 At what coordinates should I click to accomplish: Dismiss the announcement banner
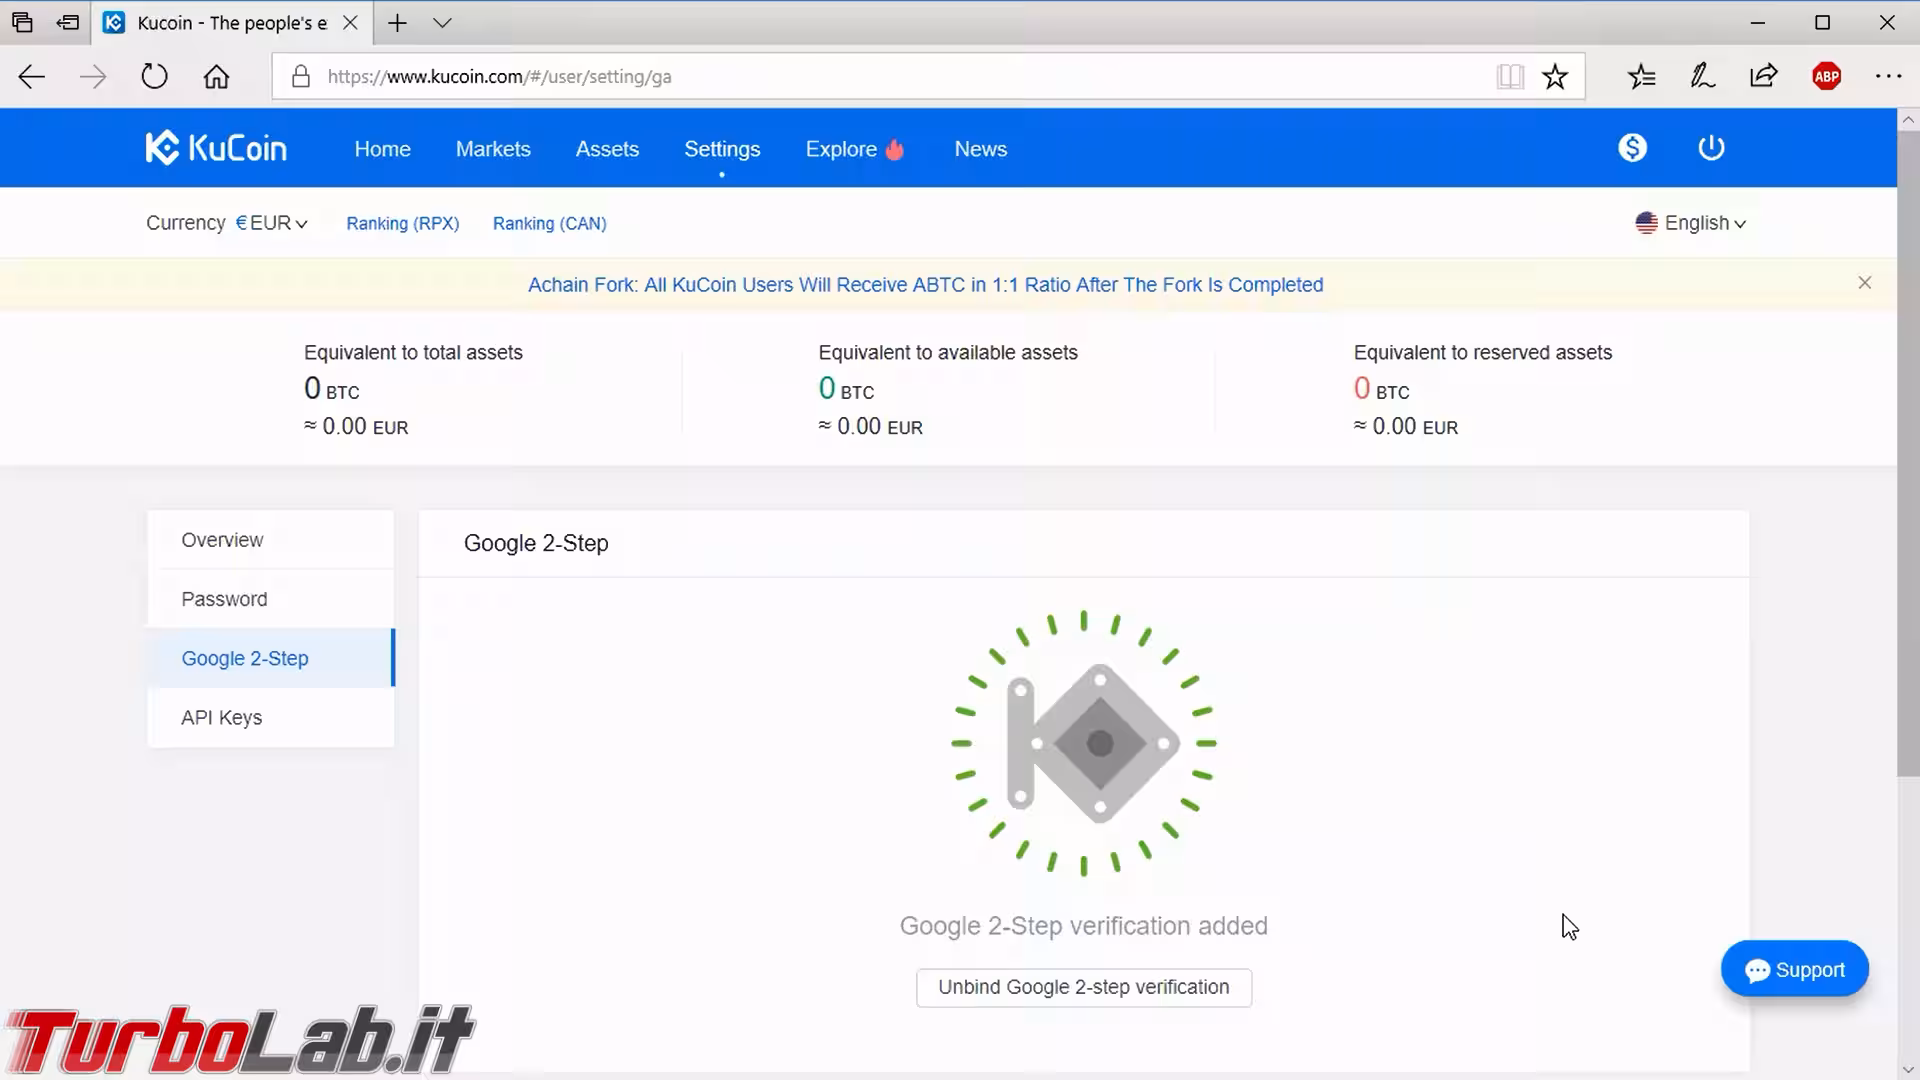pos(1864,283)
